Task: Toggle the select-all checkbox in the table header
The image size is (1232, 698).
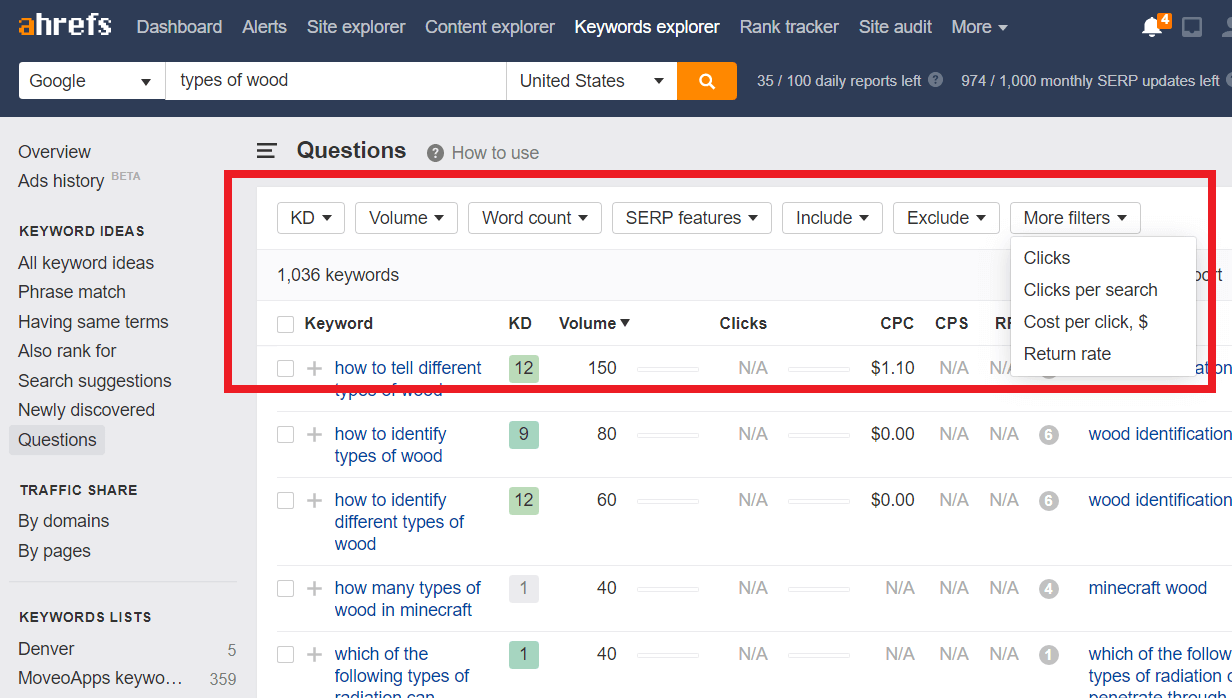Action: click(x=285, y=323)
